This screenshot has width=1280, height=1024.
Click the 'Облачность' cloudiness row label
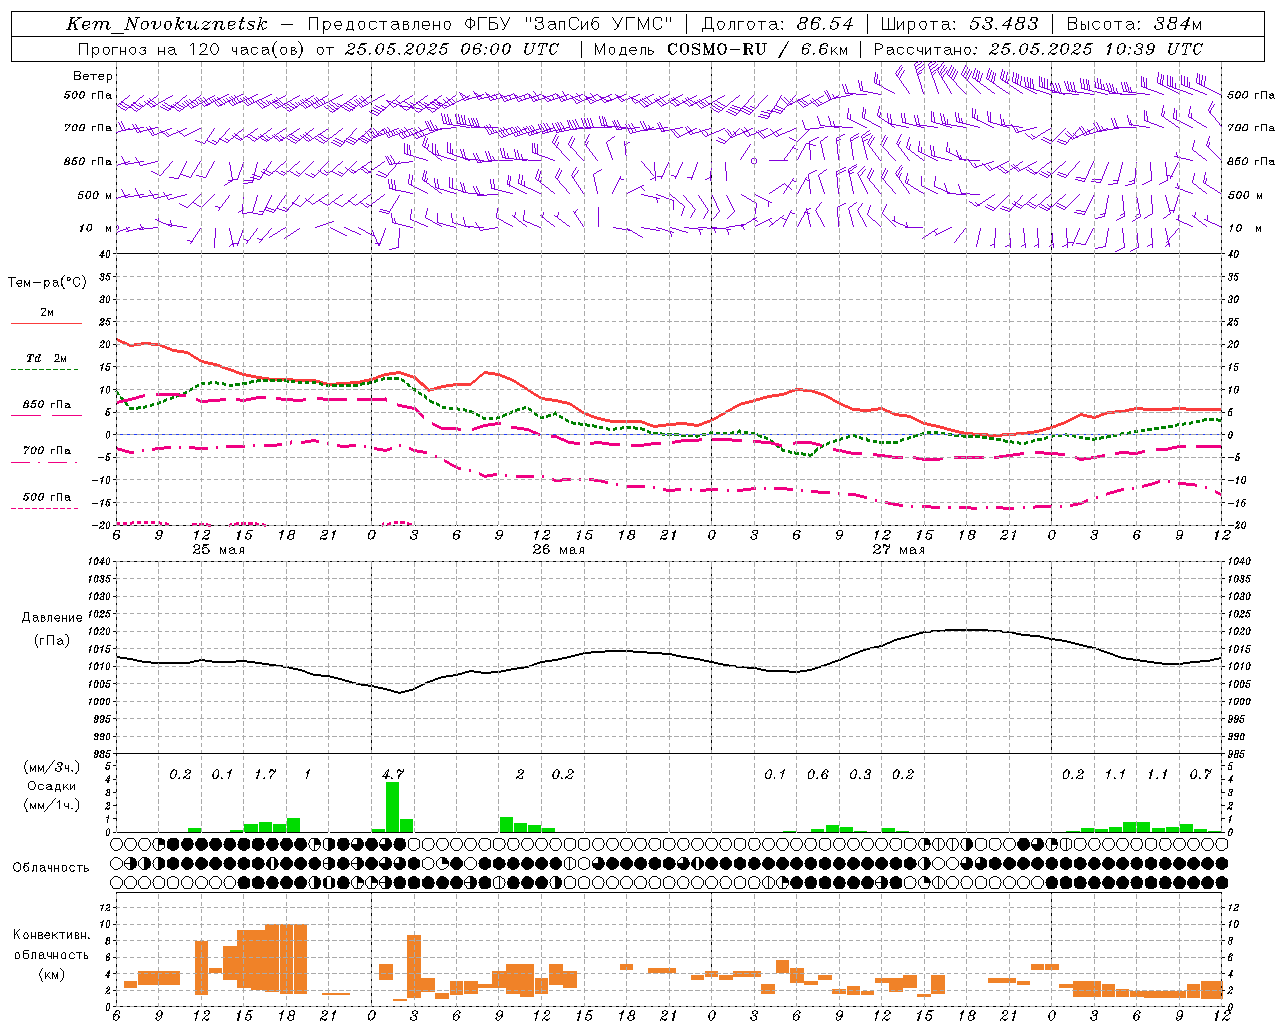coord(51,867)
